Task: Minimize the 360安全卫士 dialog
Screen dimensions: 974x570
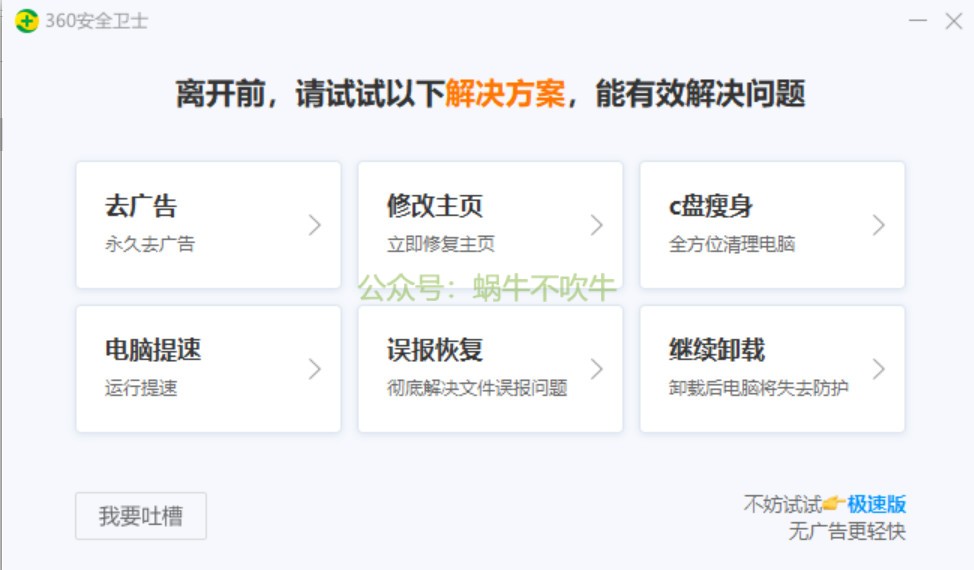Action: [918, 20]
